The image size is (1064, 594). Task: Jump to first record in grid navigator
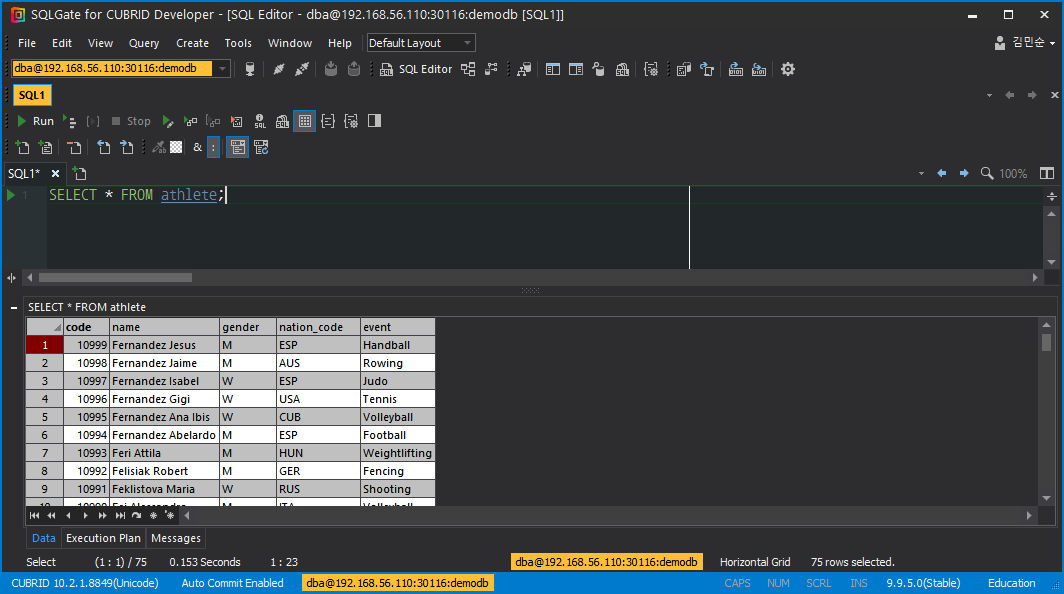click(x=34, y=516)
